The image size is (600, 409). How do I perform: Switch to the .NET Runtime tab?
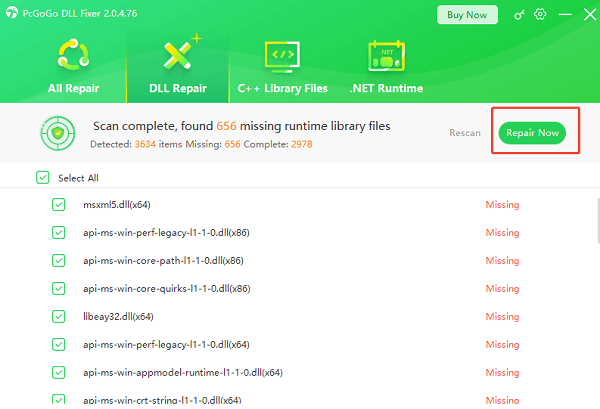point(385,88)
